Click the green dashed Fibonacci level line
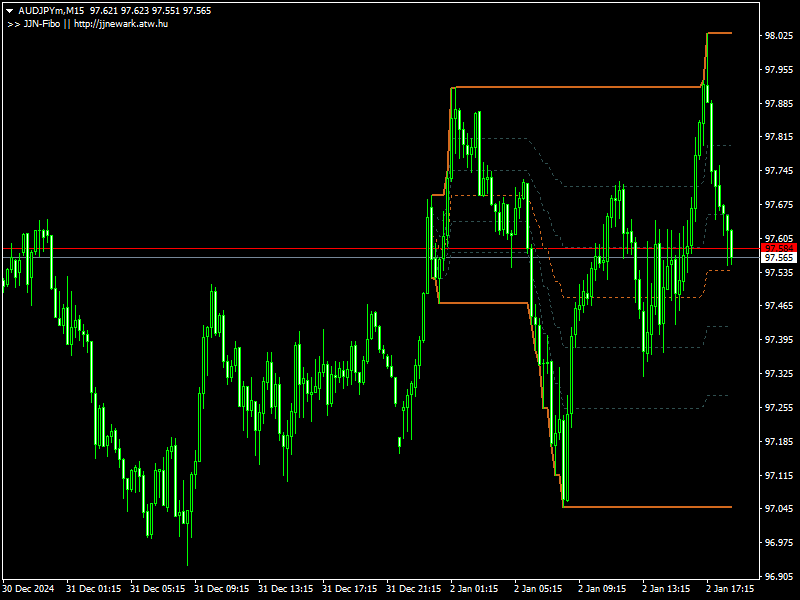Screen dimensions: 800x600 [x=620, y=185]
